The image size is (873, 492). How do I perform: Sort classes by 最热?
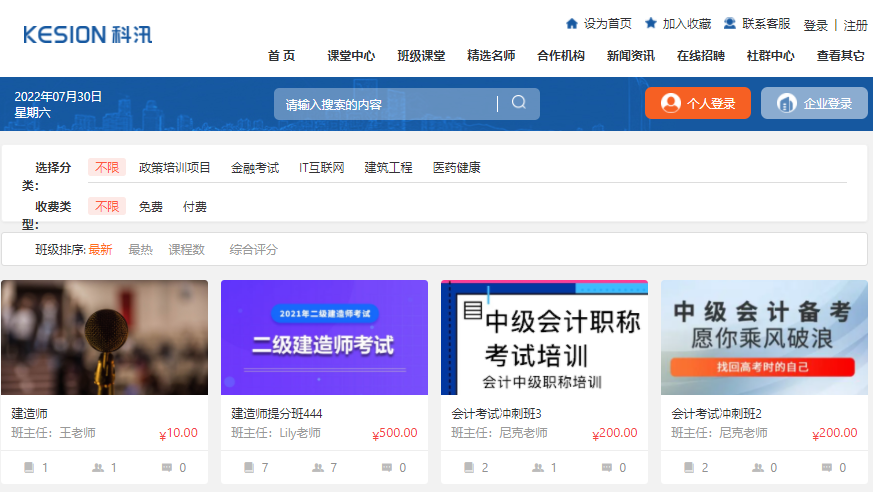[x=140, y=250]
